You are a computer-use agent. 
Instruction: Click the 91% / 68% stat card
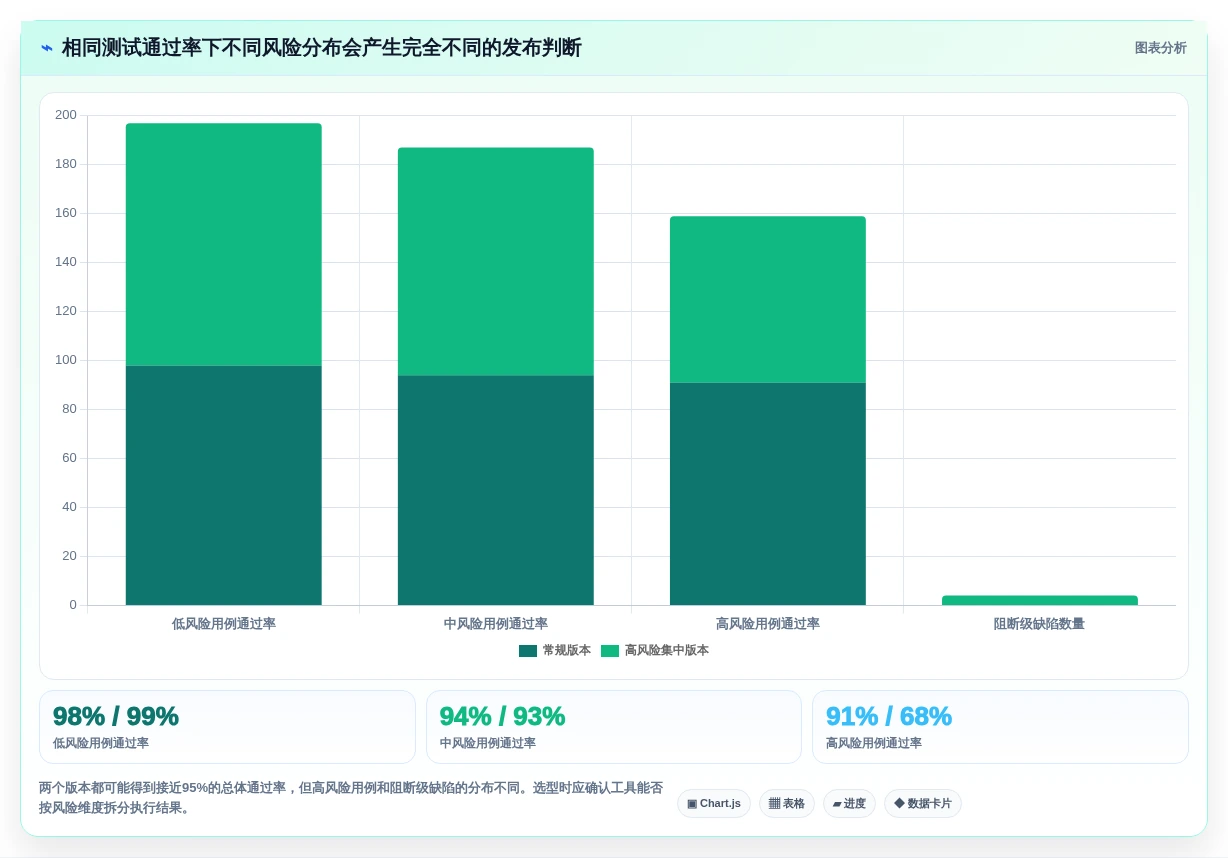1000,727
